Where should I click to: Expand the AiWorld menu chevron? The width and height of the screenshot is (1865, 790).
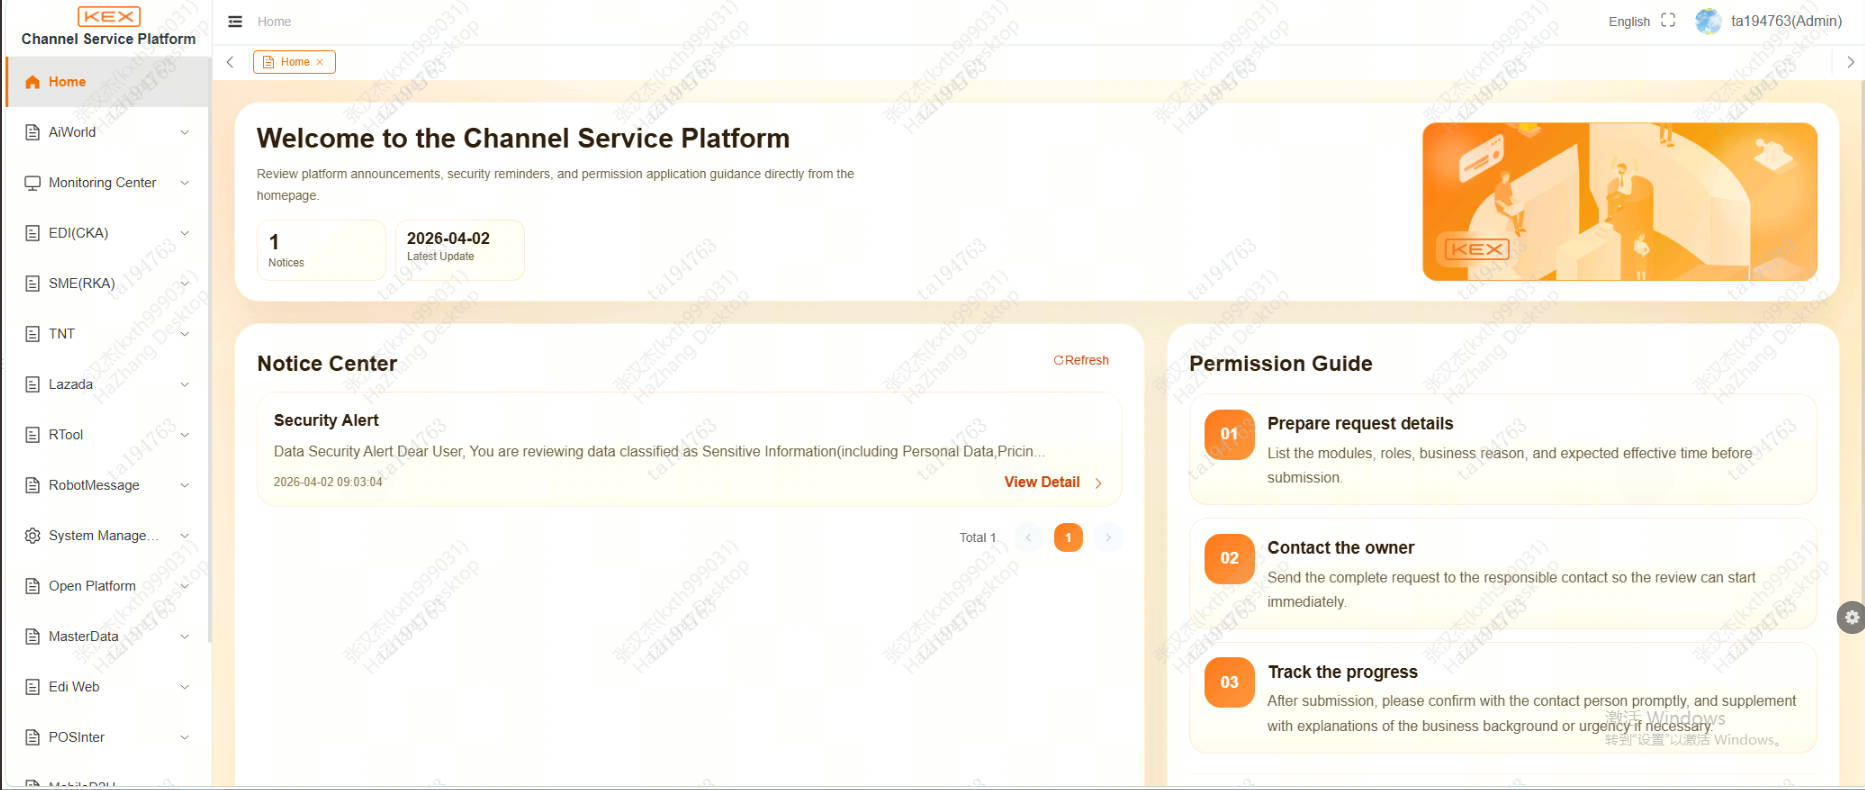pyautogui.click(x=184, y=132)
